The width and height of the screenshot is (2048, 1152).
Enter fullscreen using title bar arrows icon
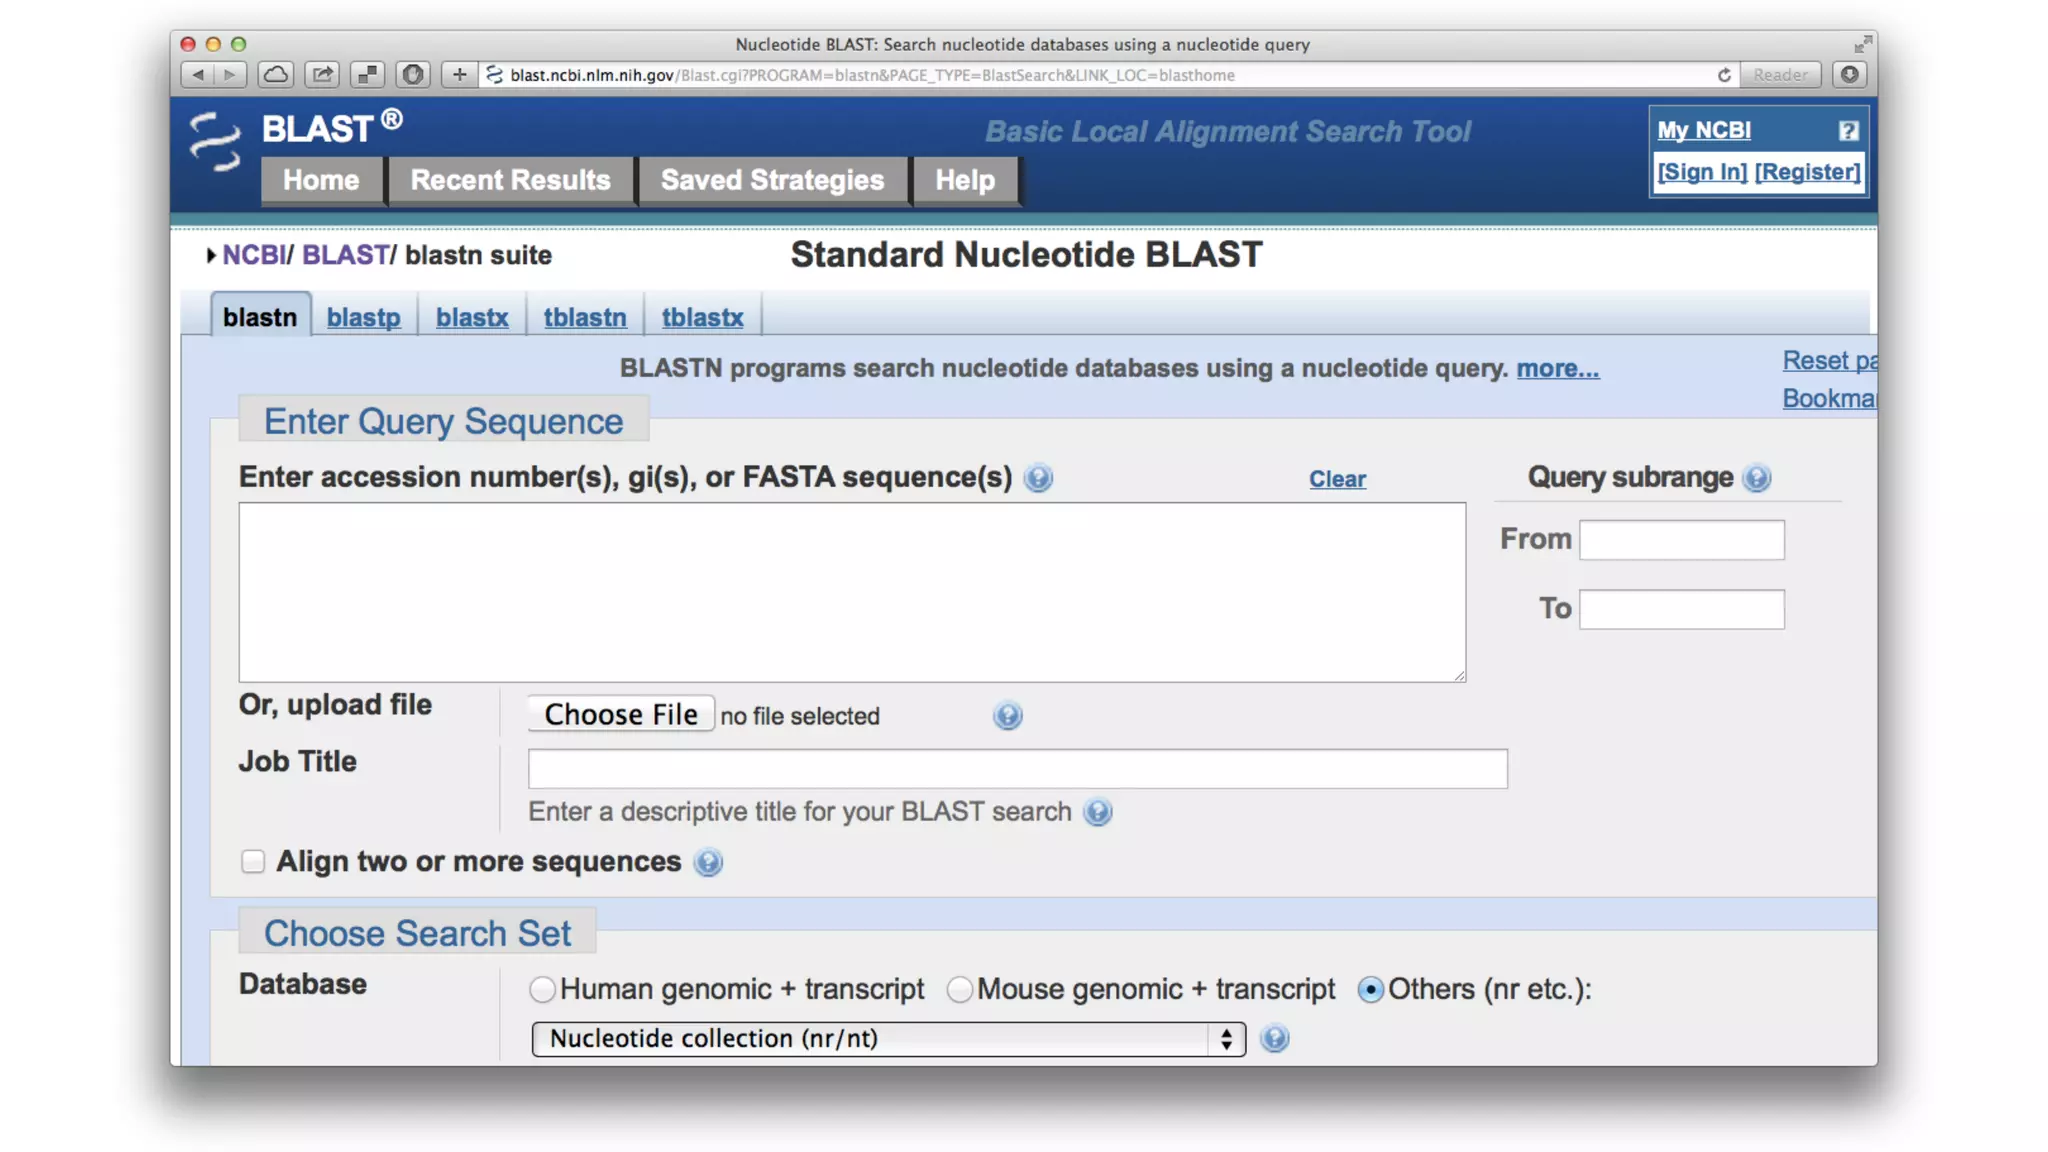pos(1862,44)
